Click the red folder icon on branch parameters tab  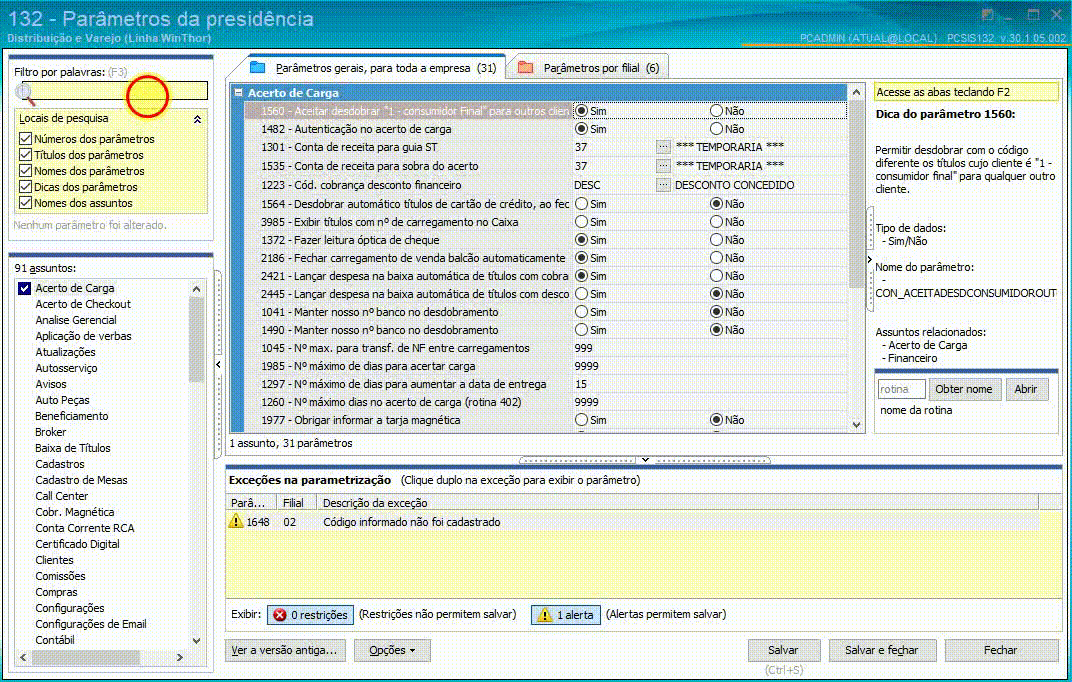pos(525,68)
